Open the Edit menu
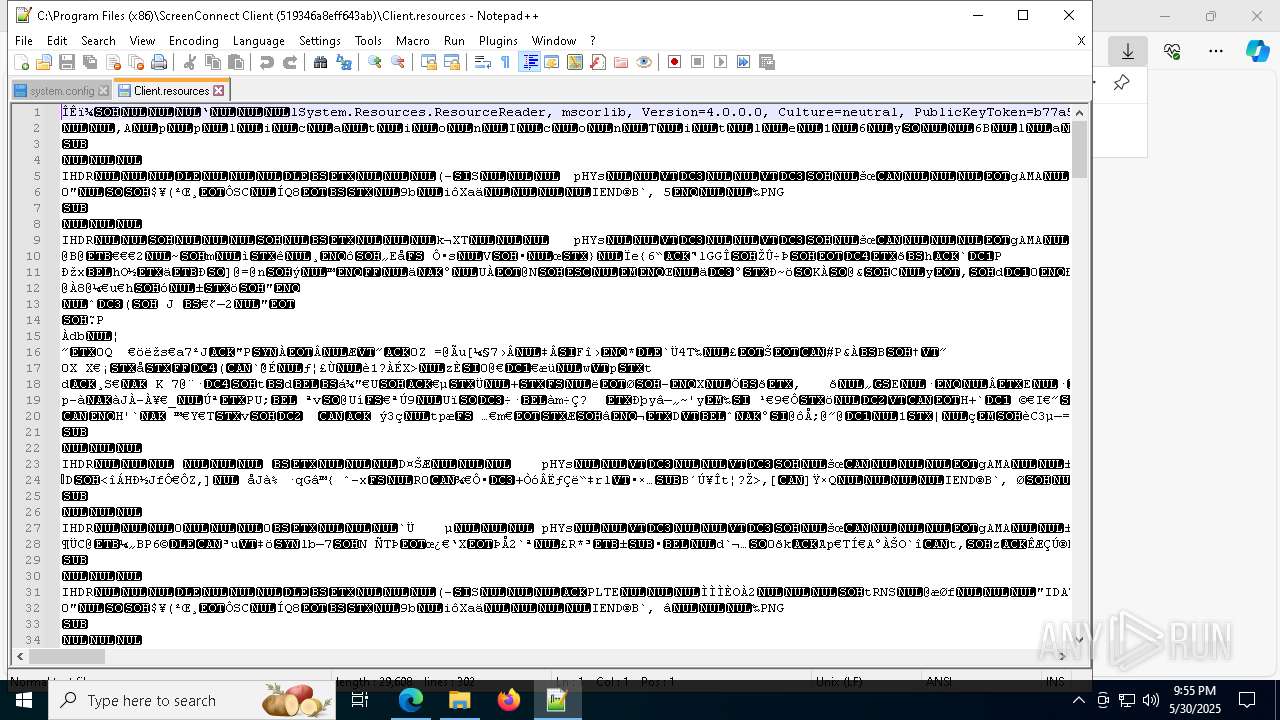The image size is (1280, 720). coord(57,41)
